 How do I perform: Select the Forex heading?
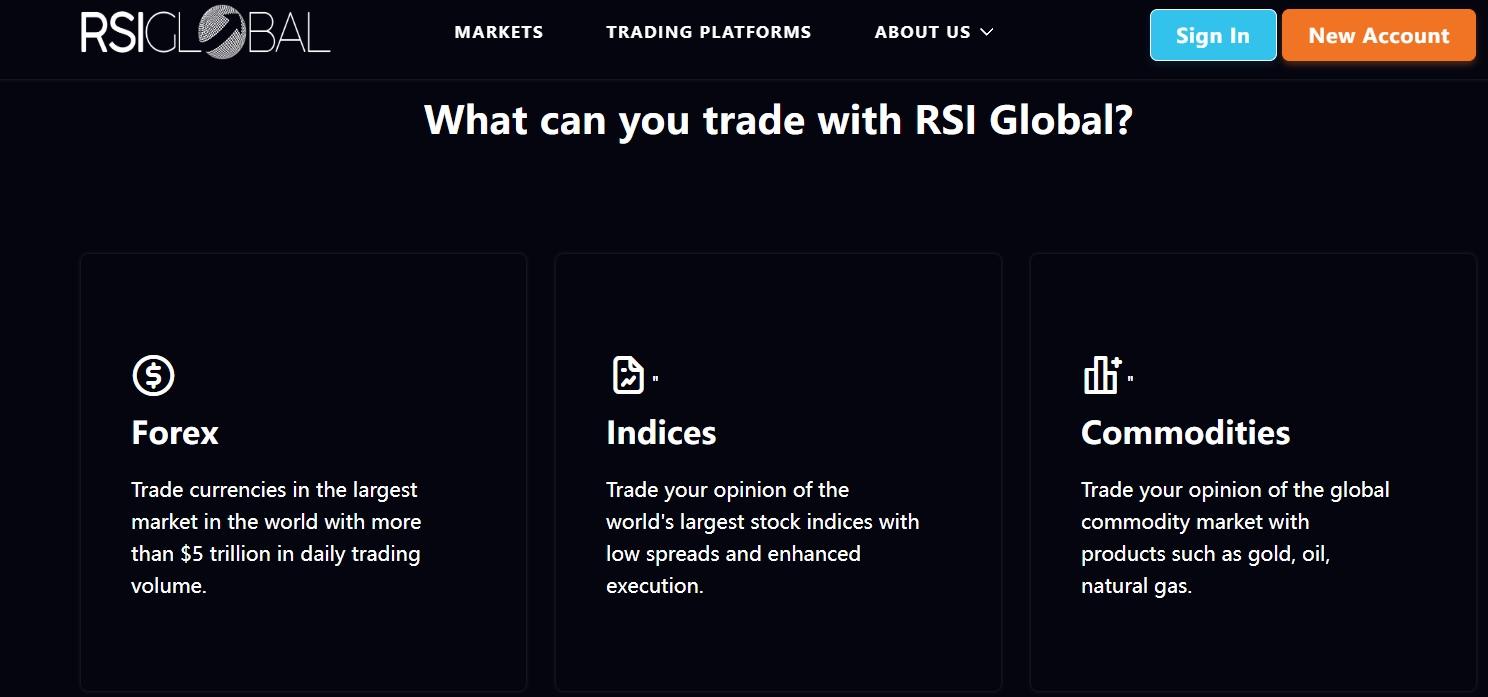pos(175,432)
